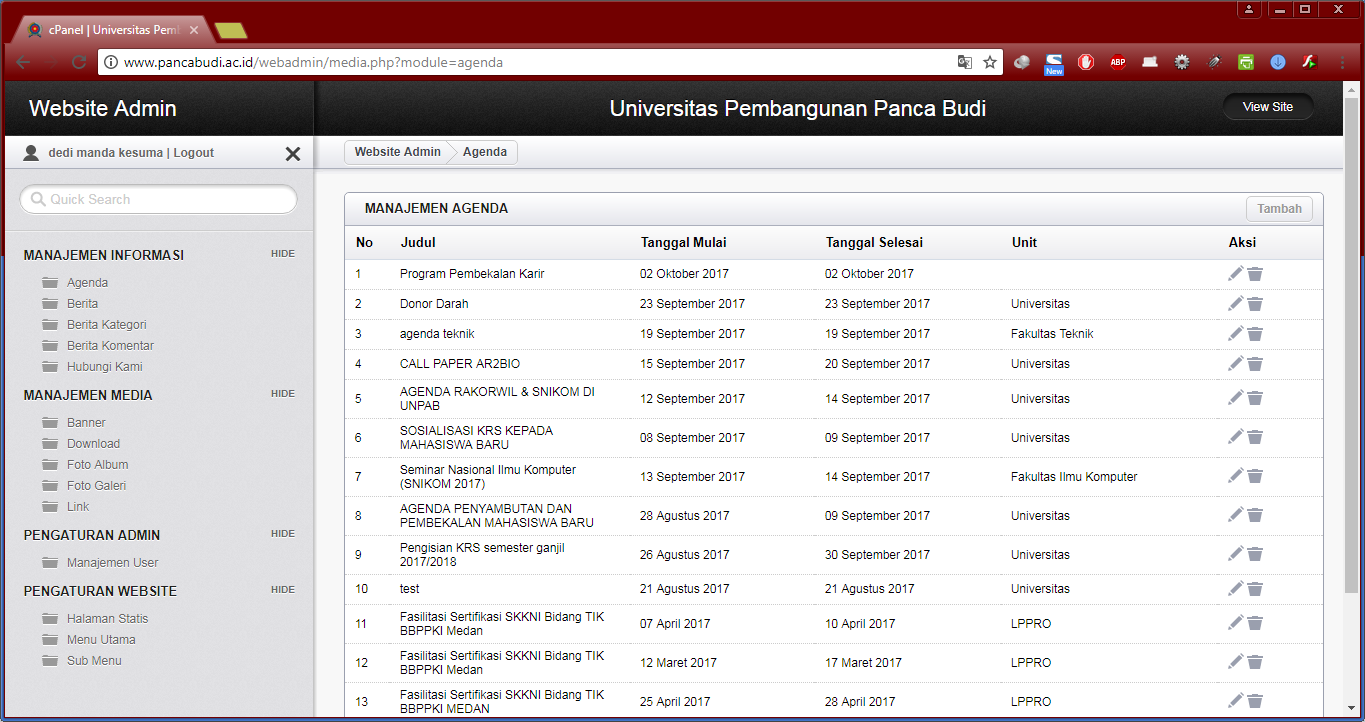Click the Adblock Plus extension icon
Screen dimensions: 1365x722
(x=1117, y=62)
